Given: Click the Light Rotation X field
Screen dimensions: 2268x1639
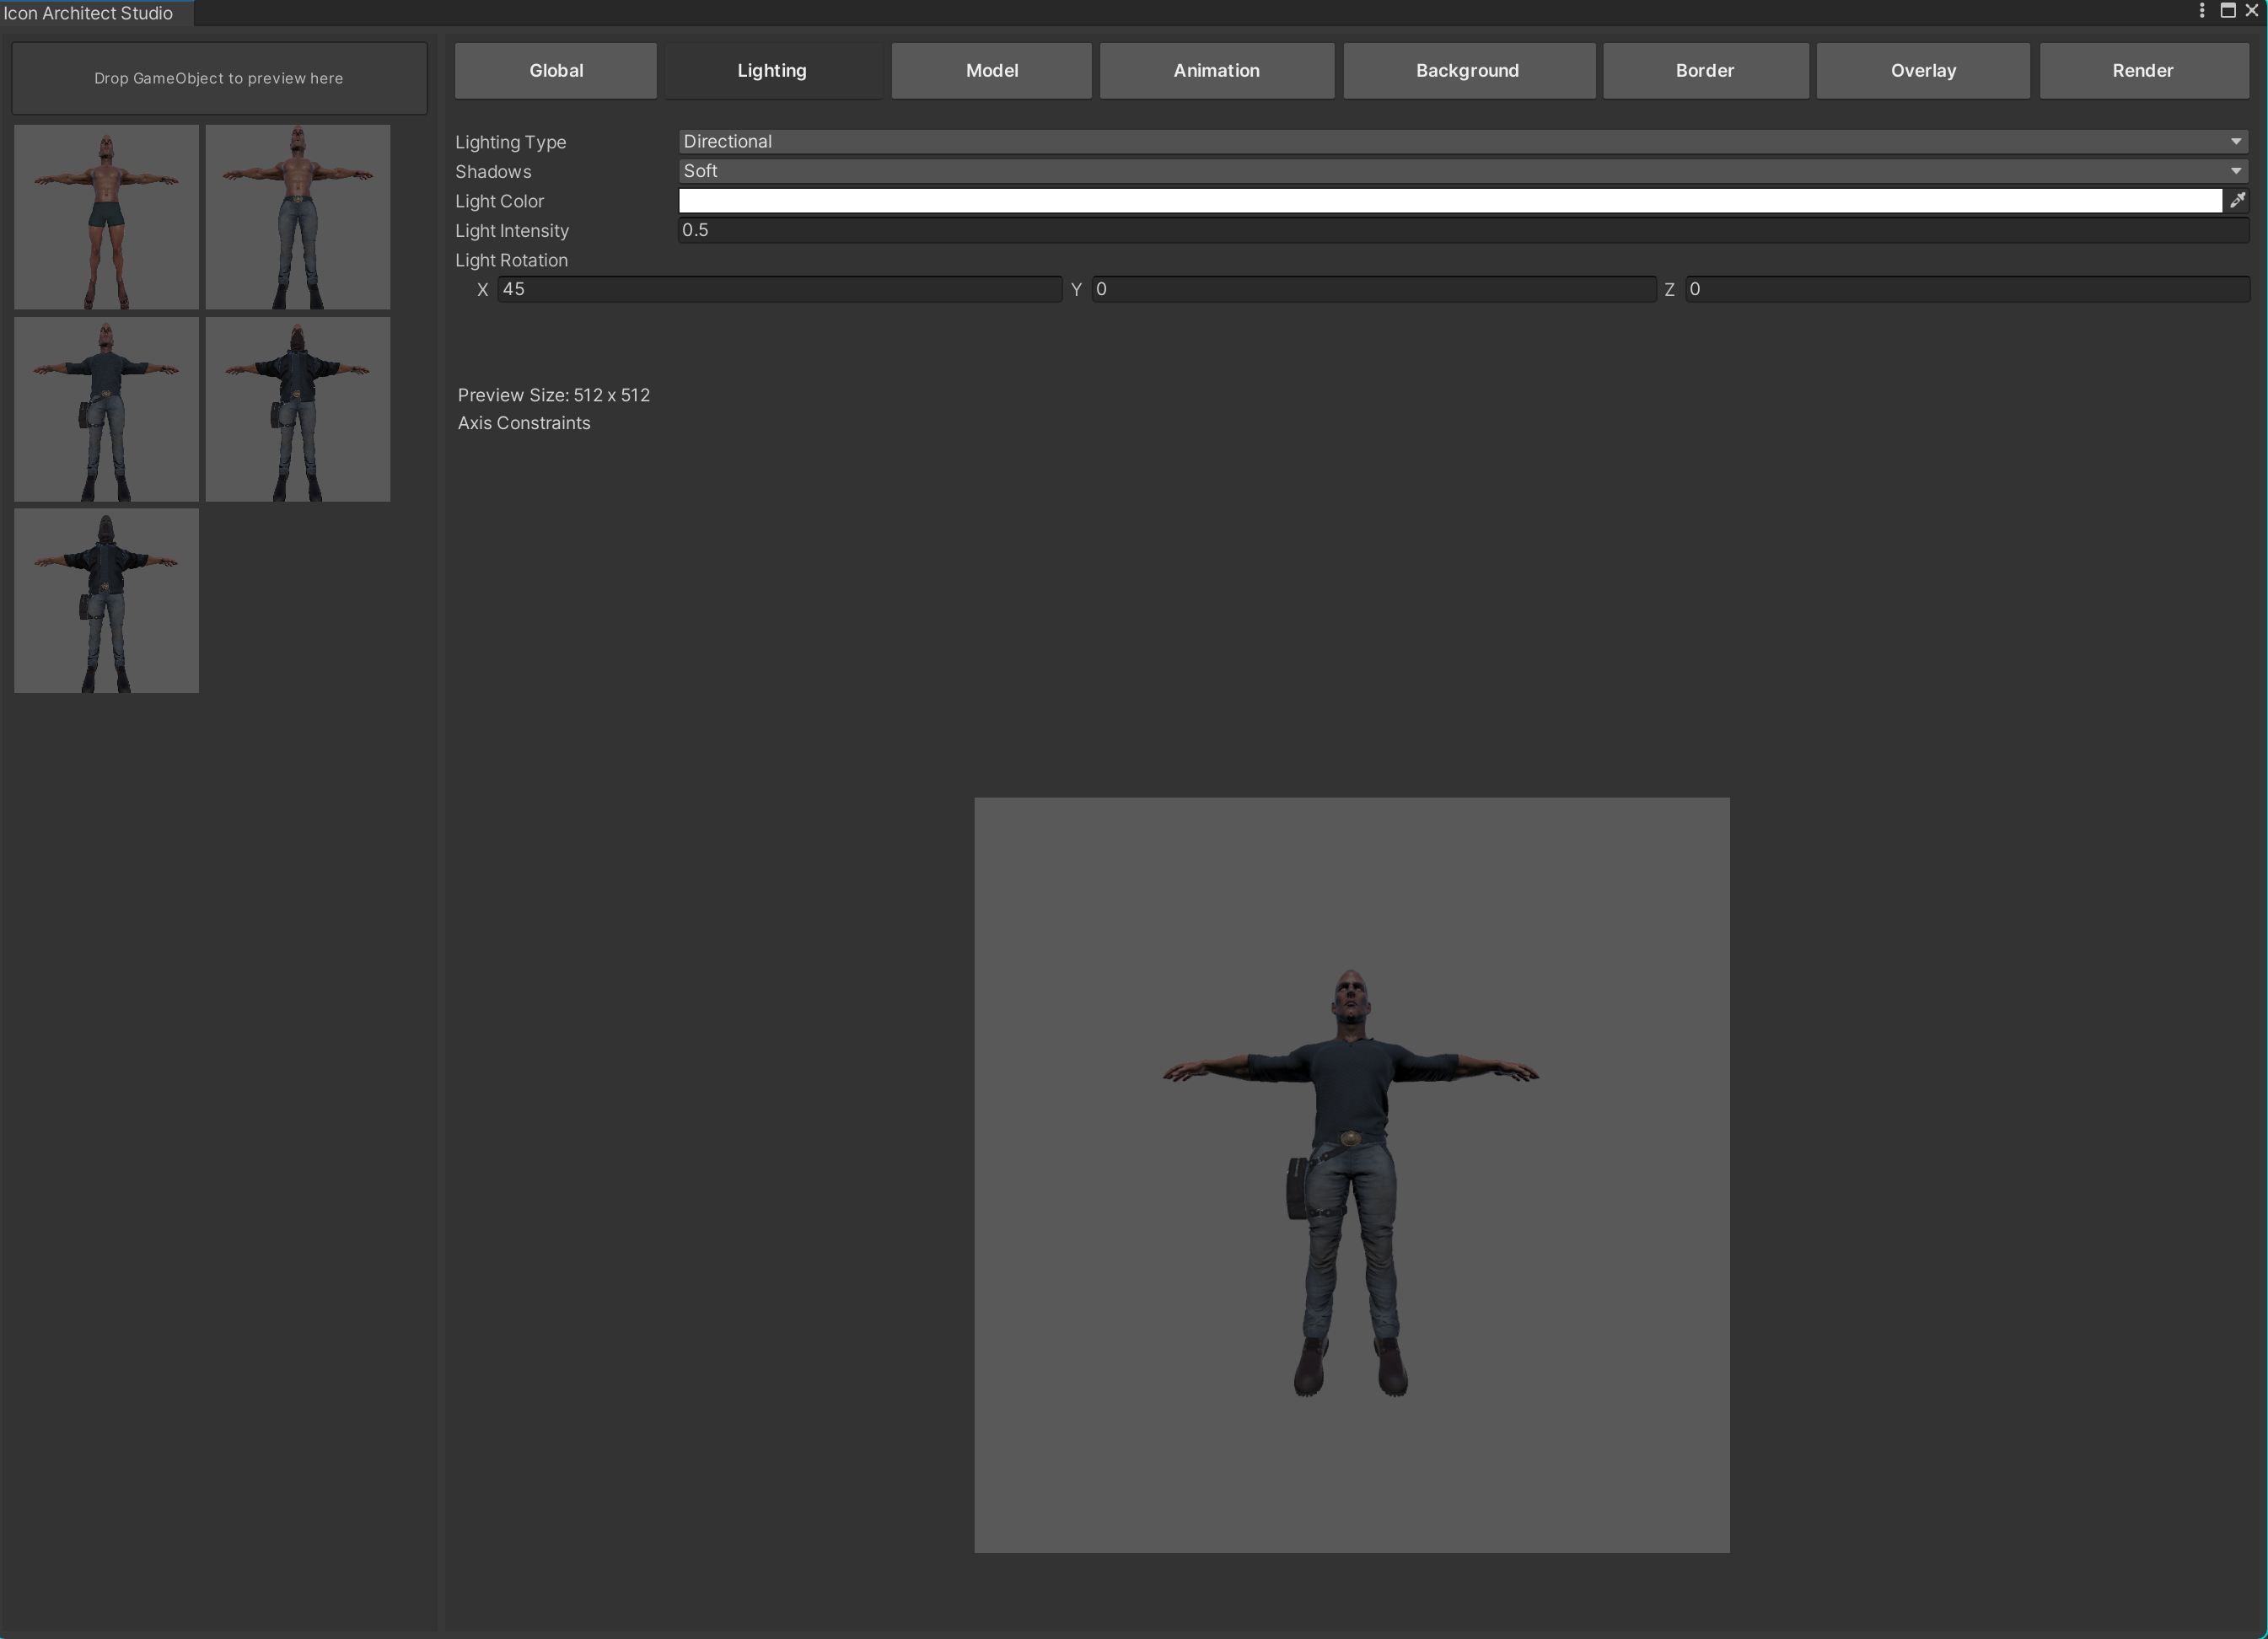Looking at the screenshot, I should (x=779, y=289).
